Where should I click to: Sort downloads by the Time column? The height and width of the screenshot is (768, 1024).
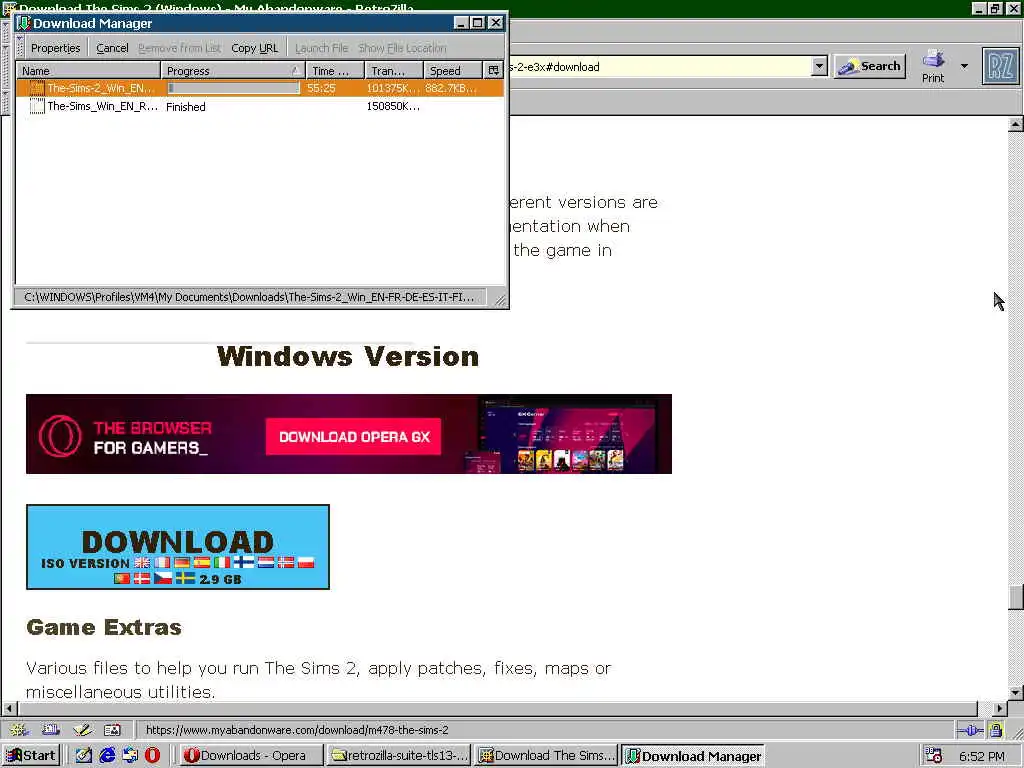click(336, 71)
